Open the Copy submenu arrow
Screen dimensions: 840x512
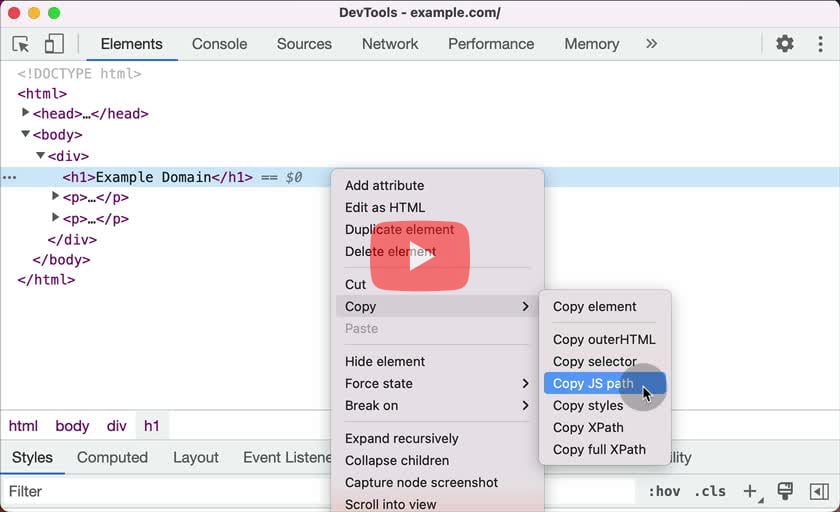(x=525, y=306)
